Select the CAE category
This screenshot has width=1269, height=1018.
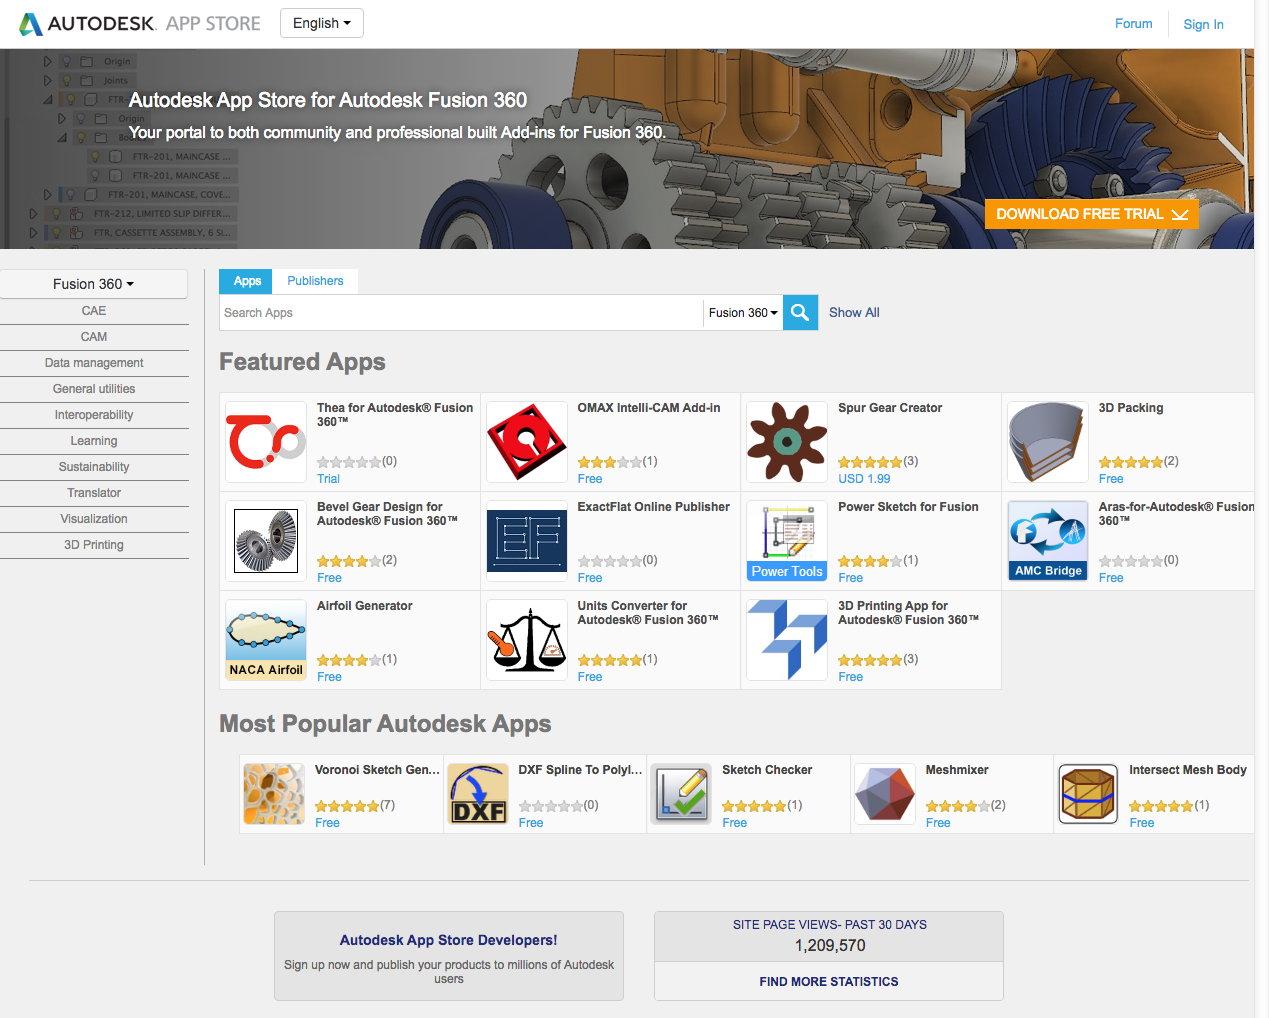pyautogui.click(x=94, y=311)
